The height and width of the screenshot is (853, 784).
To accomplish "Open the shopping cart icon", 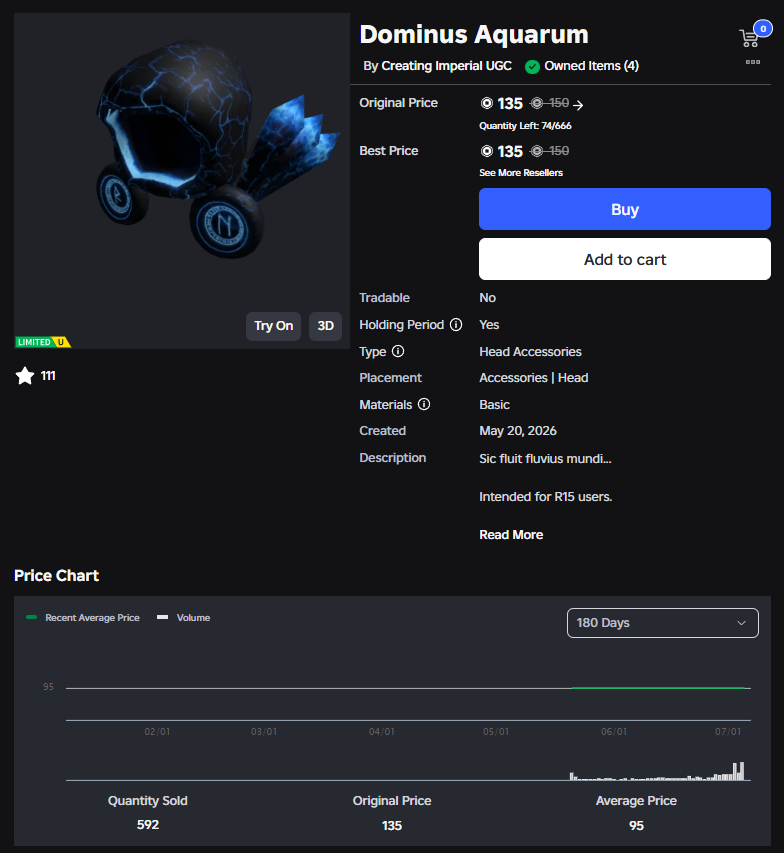I will [749, 38].
